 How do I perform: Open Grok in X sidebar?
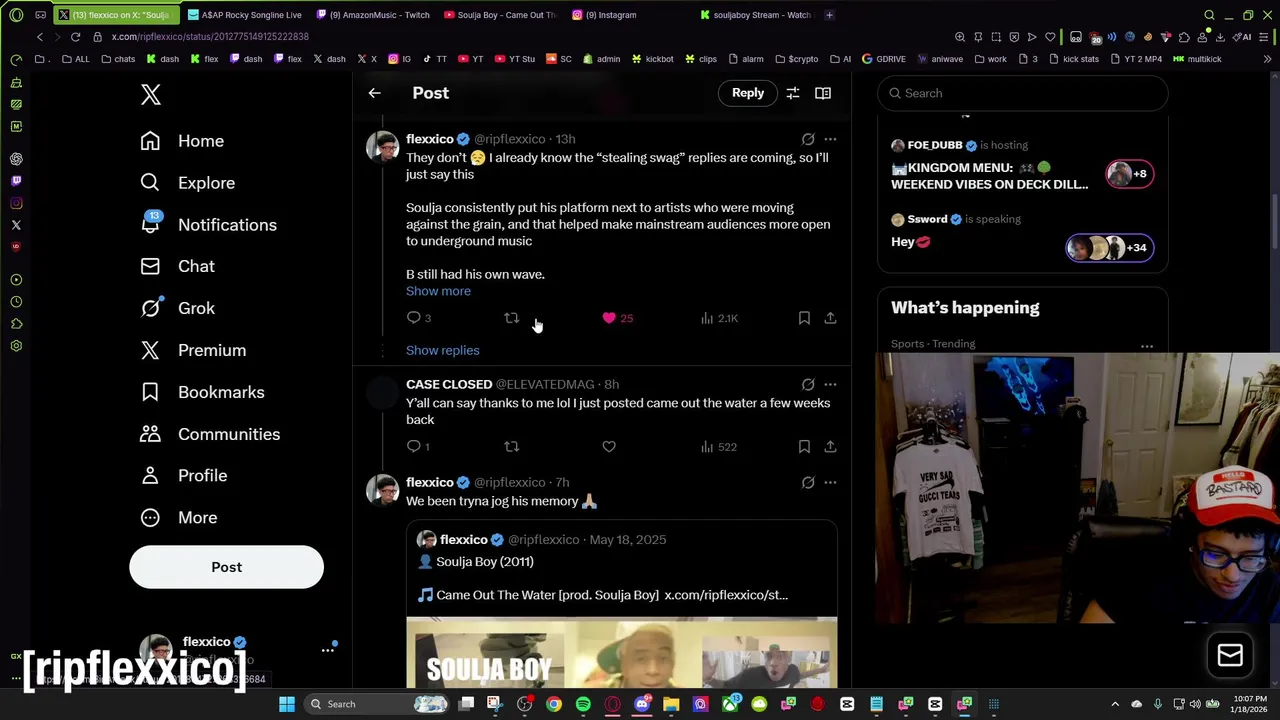click(177, 308)
